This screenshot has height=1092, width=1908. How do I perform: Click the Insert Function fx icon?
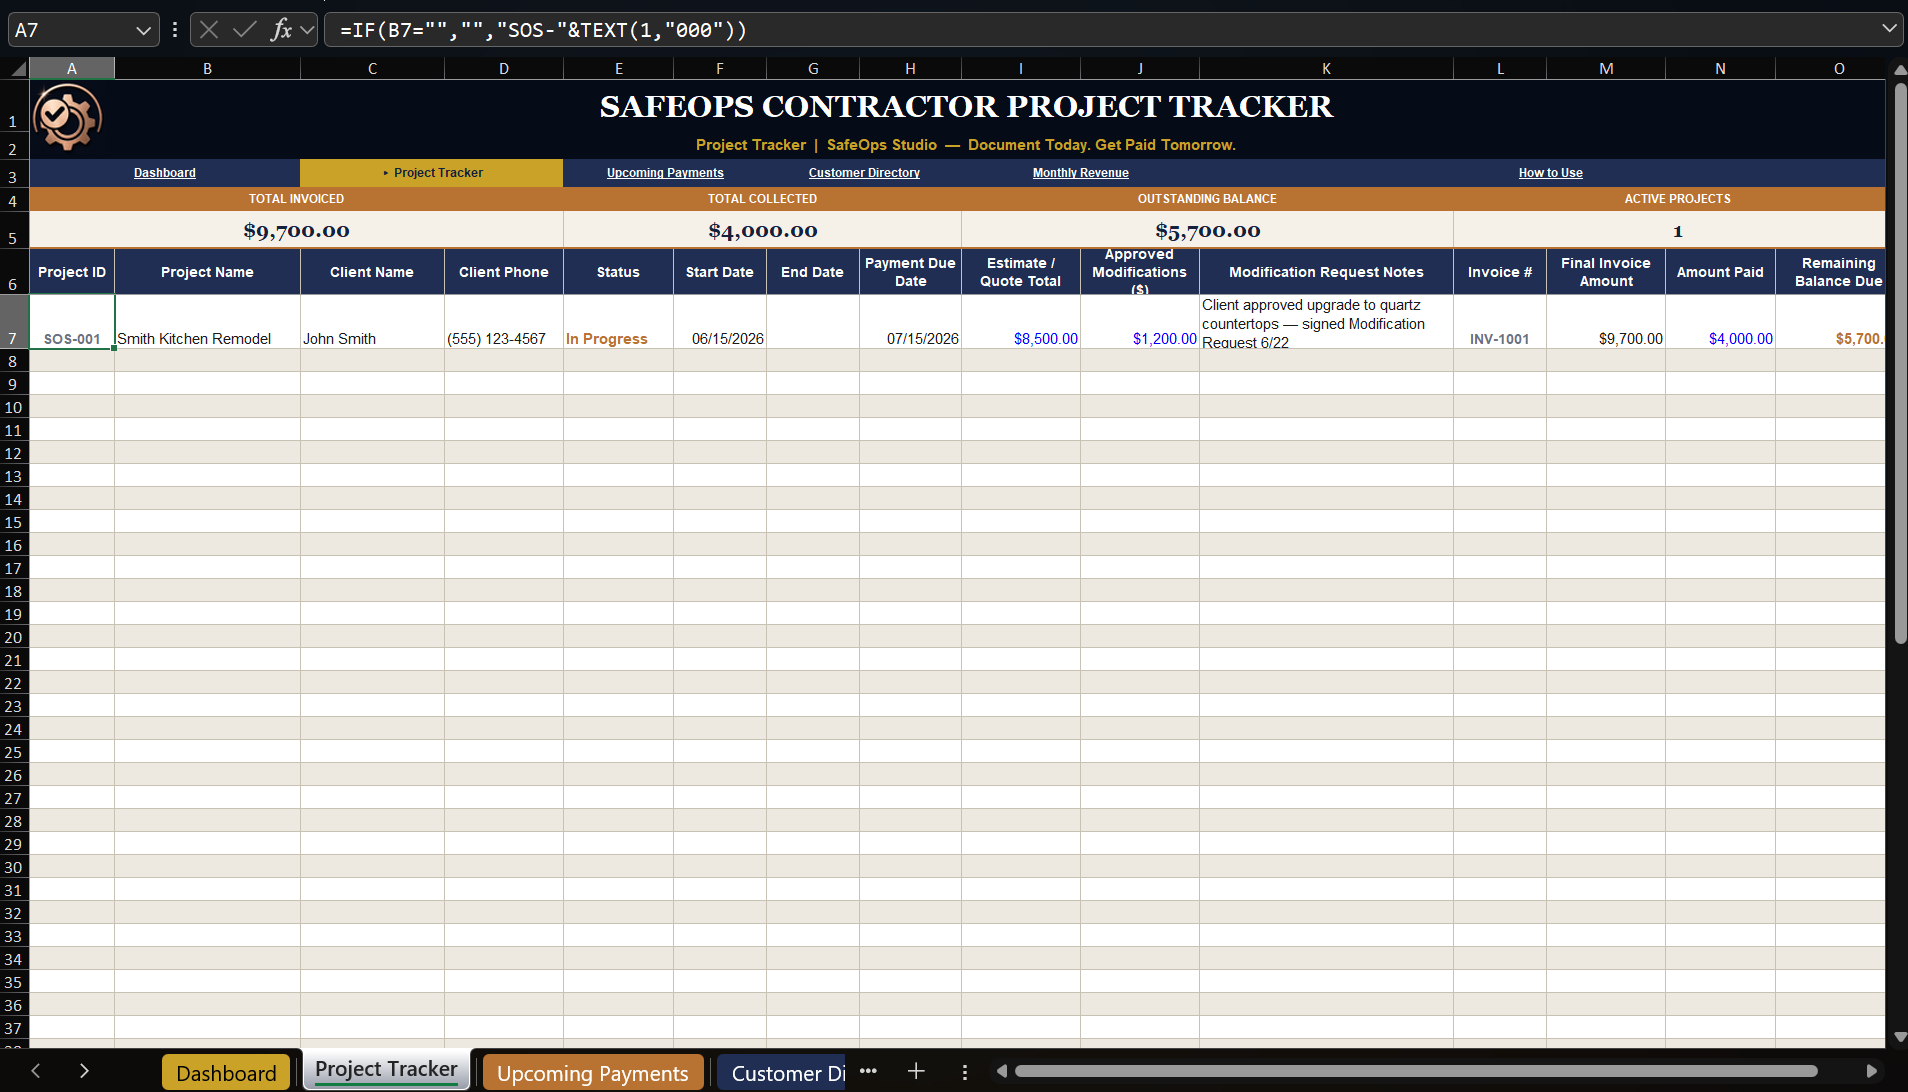click(281, 30)
